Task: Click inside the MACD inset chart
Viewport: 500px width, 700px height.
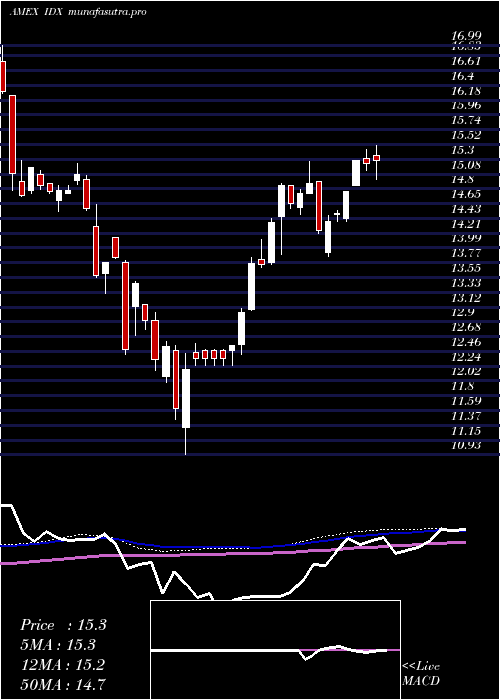Action: click(275, 650)
